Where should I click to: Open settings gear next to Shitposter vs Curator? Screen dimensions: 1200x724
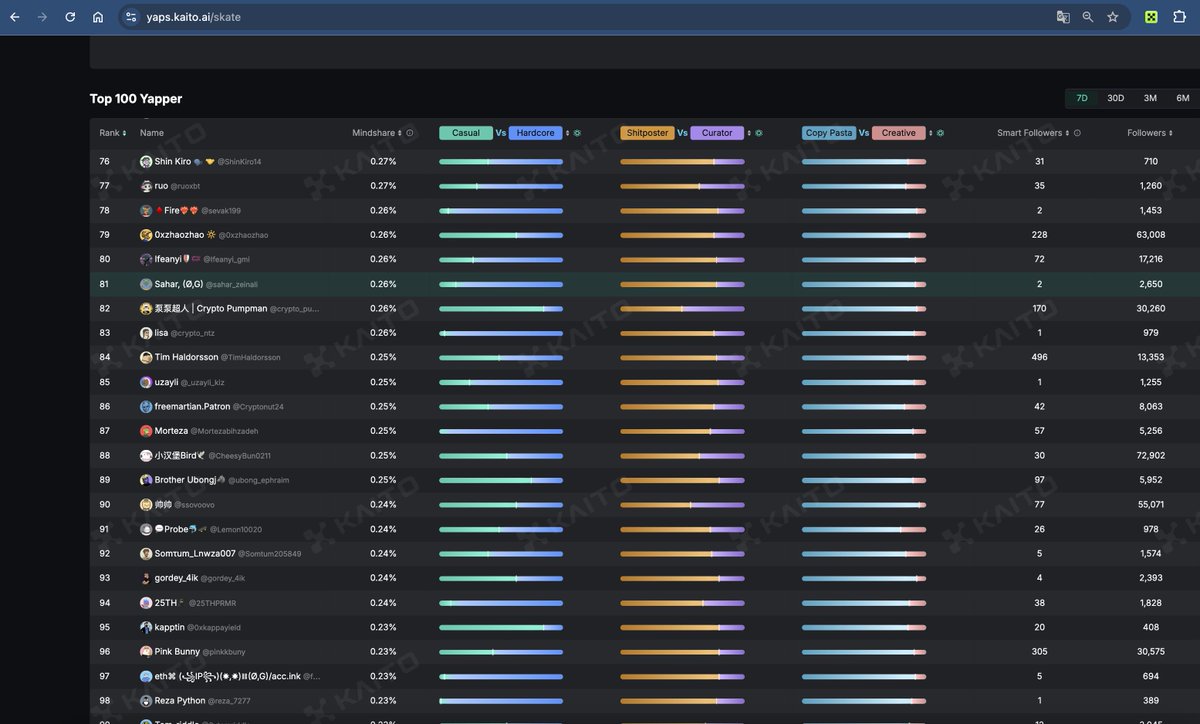click(759, 133)
